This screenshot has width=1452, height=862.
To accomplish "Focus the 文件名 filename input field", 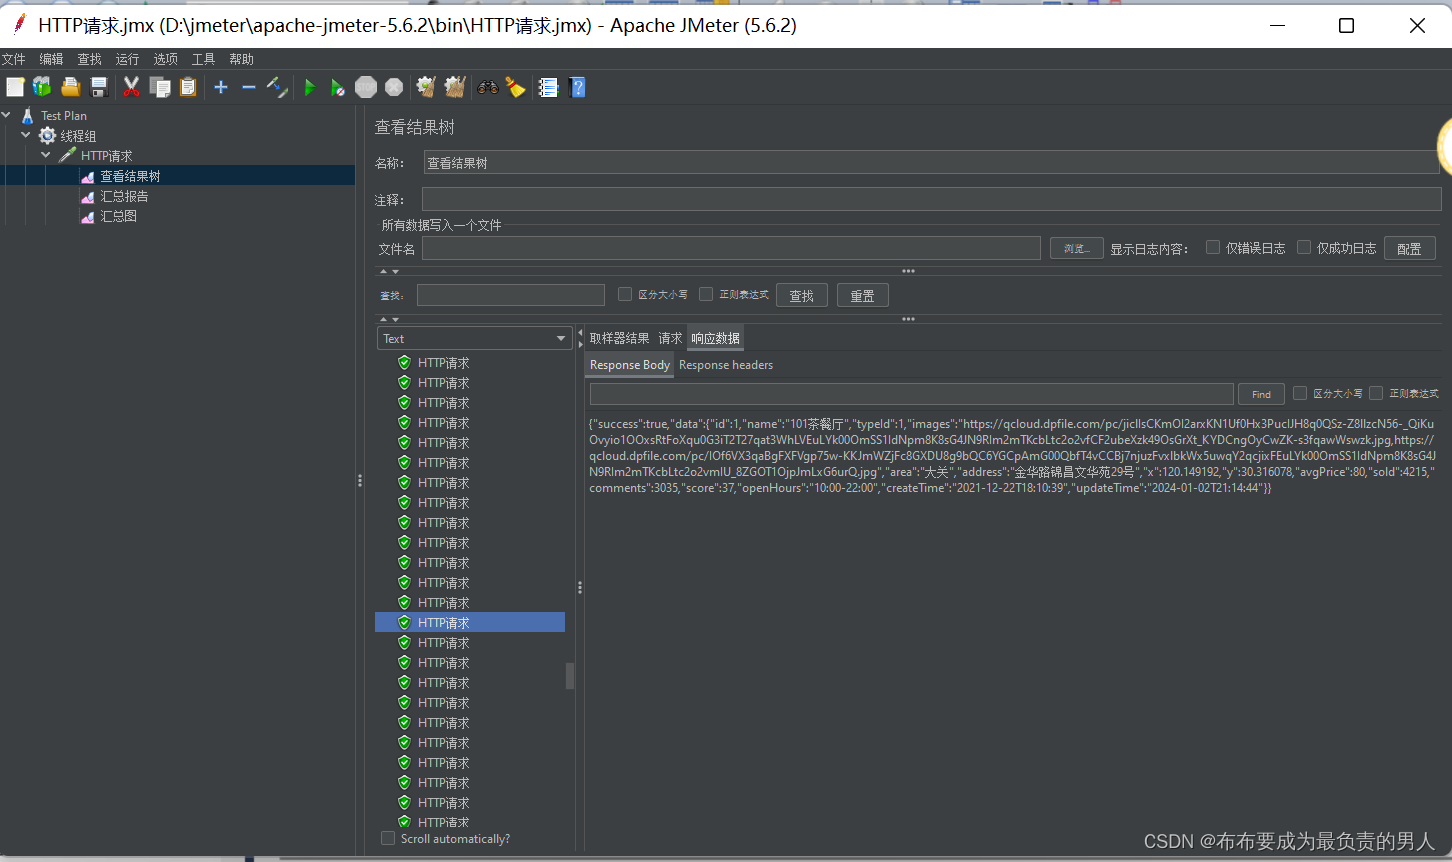I will pyautogui.click(x=731, y=248).
